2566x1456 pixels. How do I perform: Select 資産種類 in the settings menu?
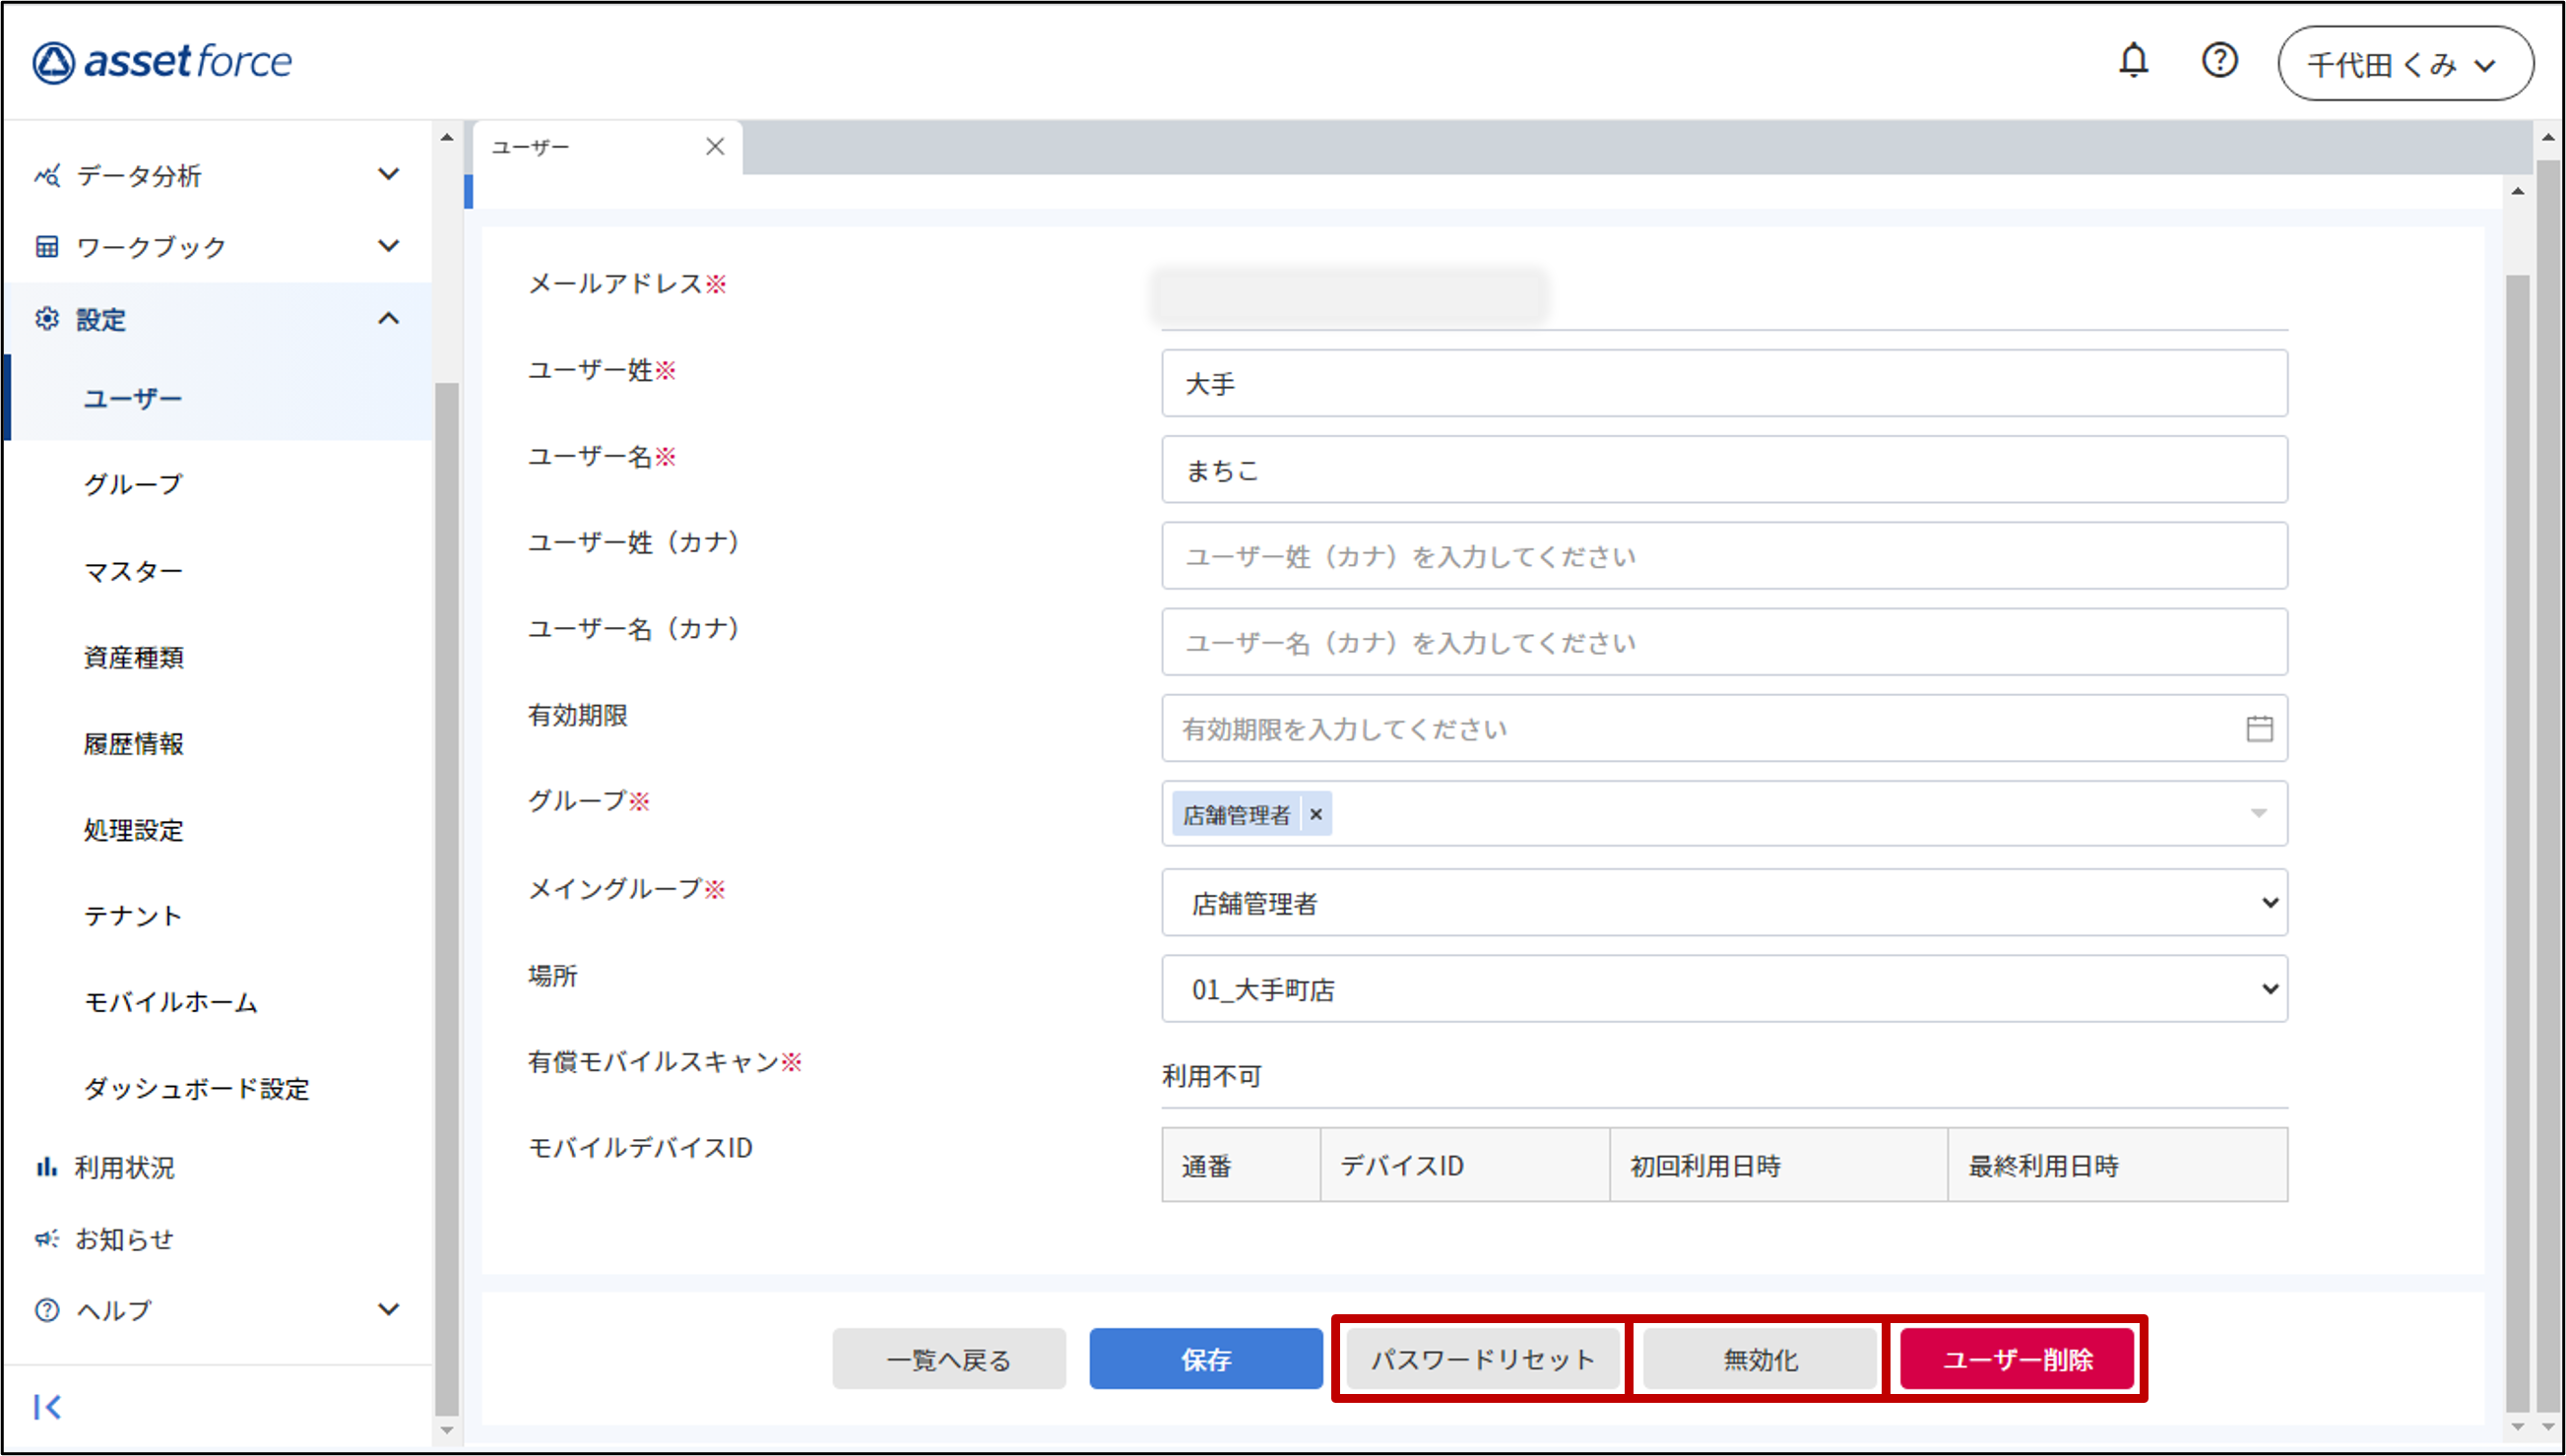point(133,658)
